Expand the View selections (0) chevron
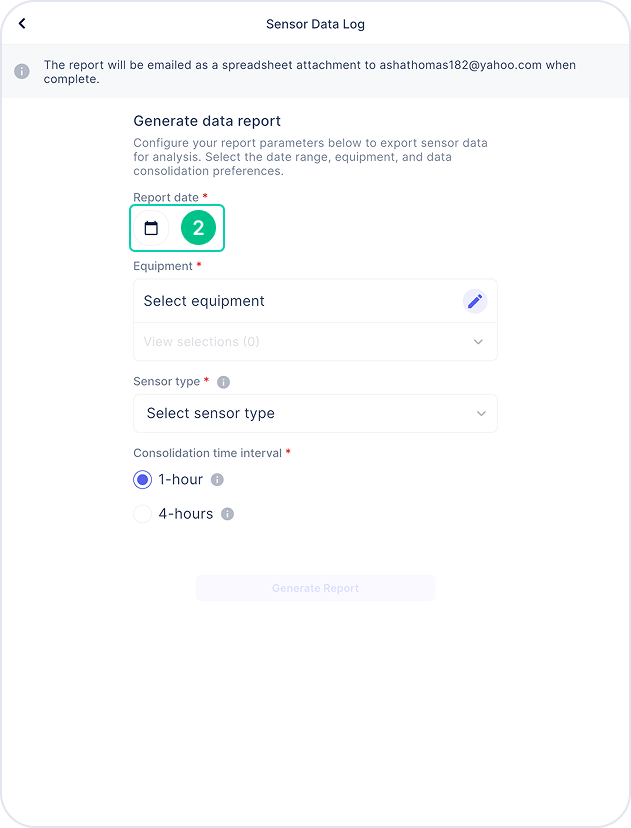 [478, 342]
